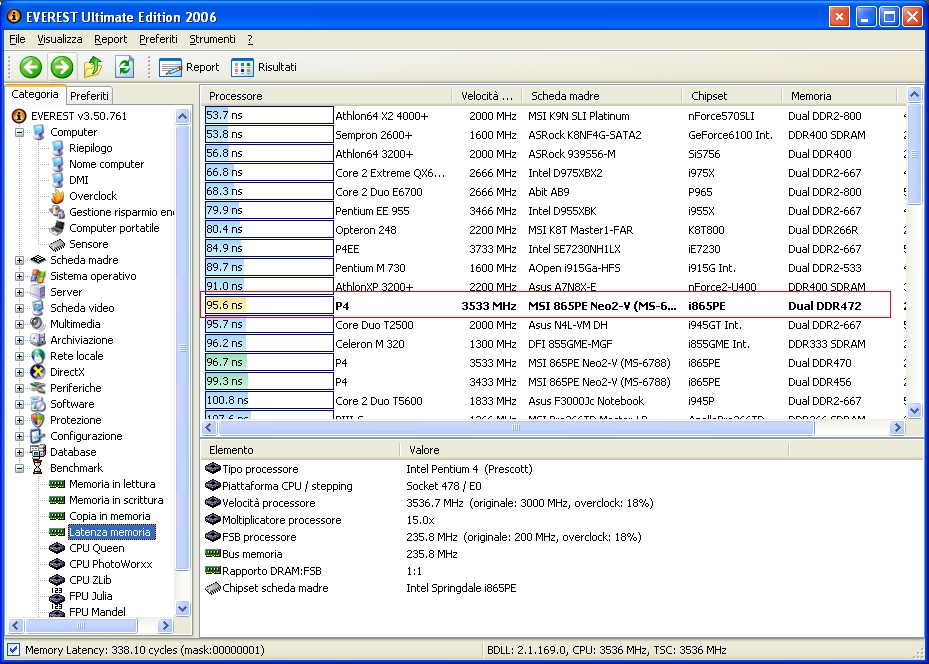Viewport: 929px width, 664px height.
Task: Open the Report toolbar button
Action: click(189, 68)
